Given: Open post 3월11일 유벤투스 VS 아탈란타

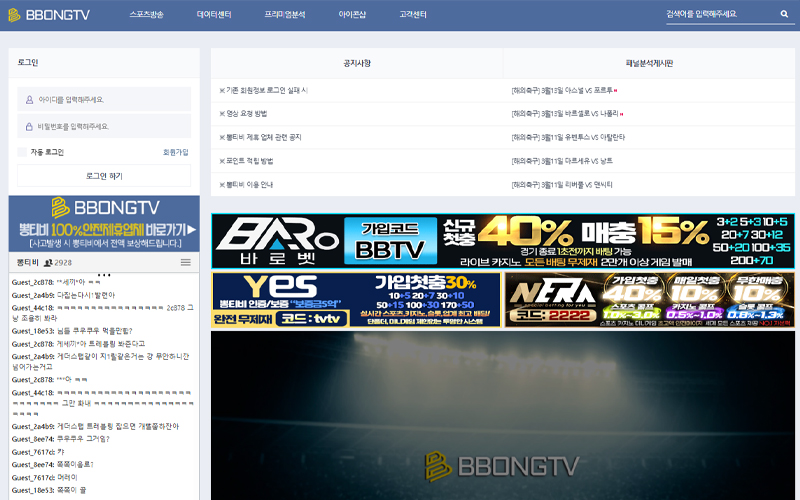Looking at the screenshot, I should pyautogui.click(x=568, y=137).
